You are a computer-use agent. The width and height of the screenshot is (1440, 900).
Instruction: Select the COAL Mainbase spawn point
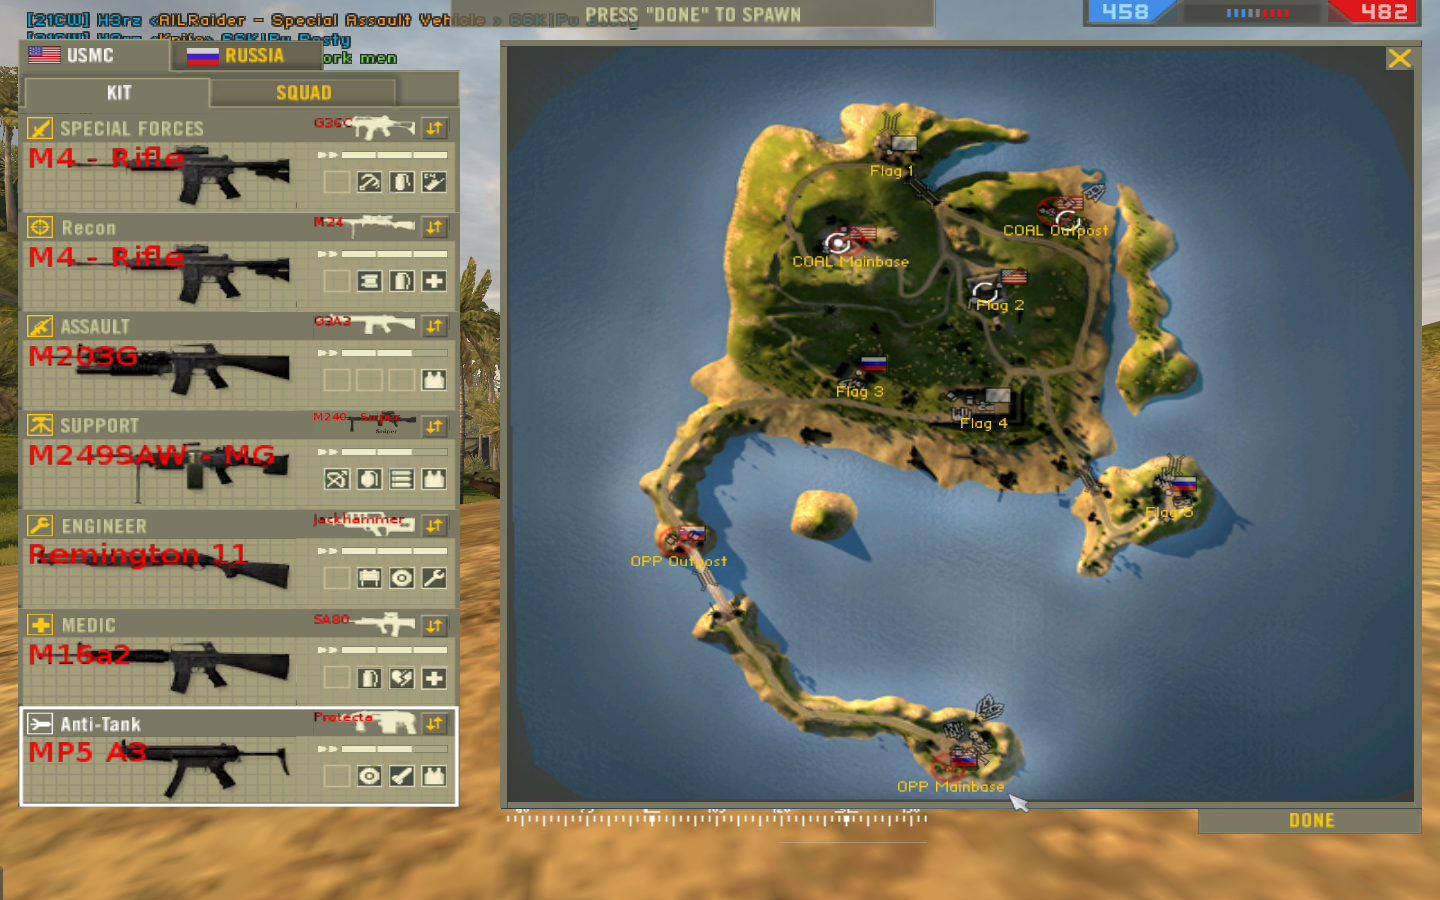(x=837, y=241)
